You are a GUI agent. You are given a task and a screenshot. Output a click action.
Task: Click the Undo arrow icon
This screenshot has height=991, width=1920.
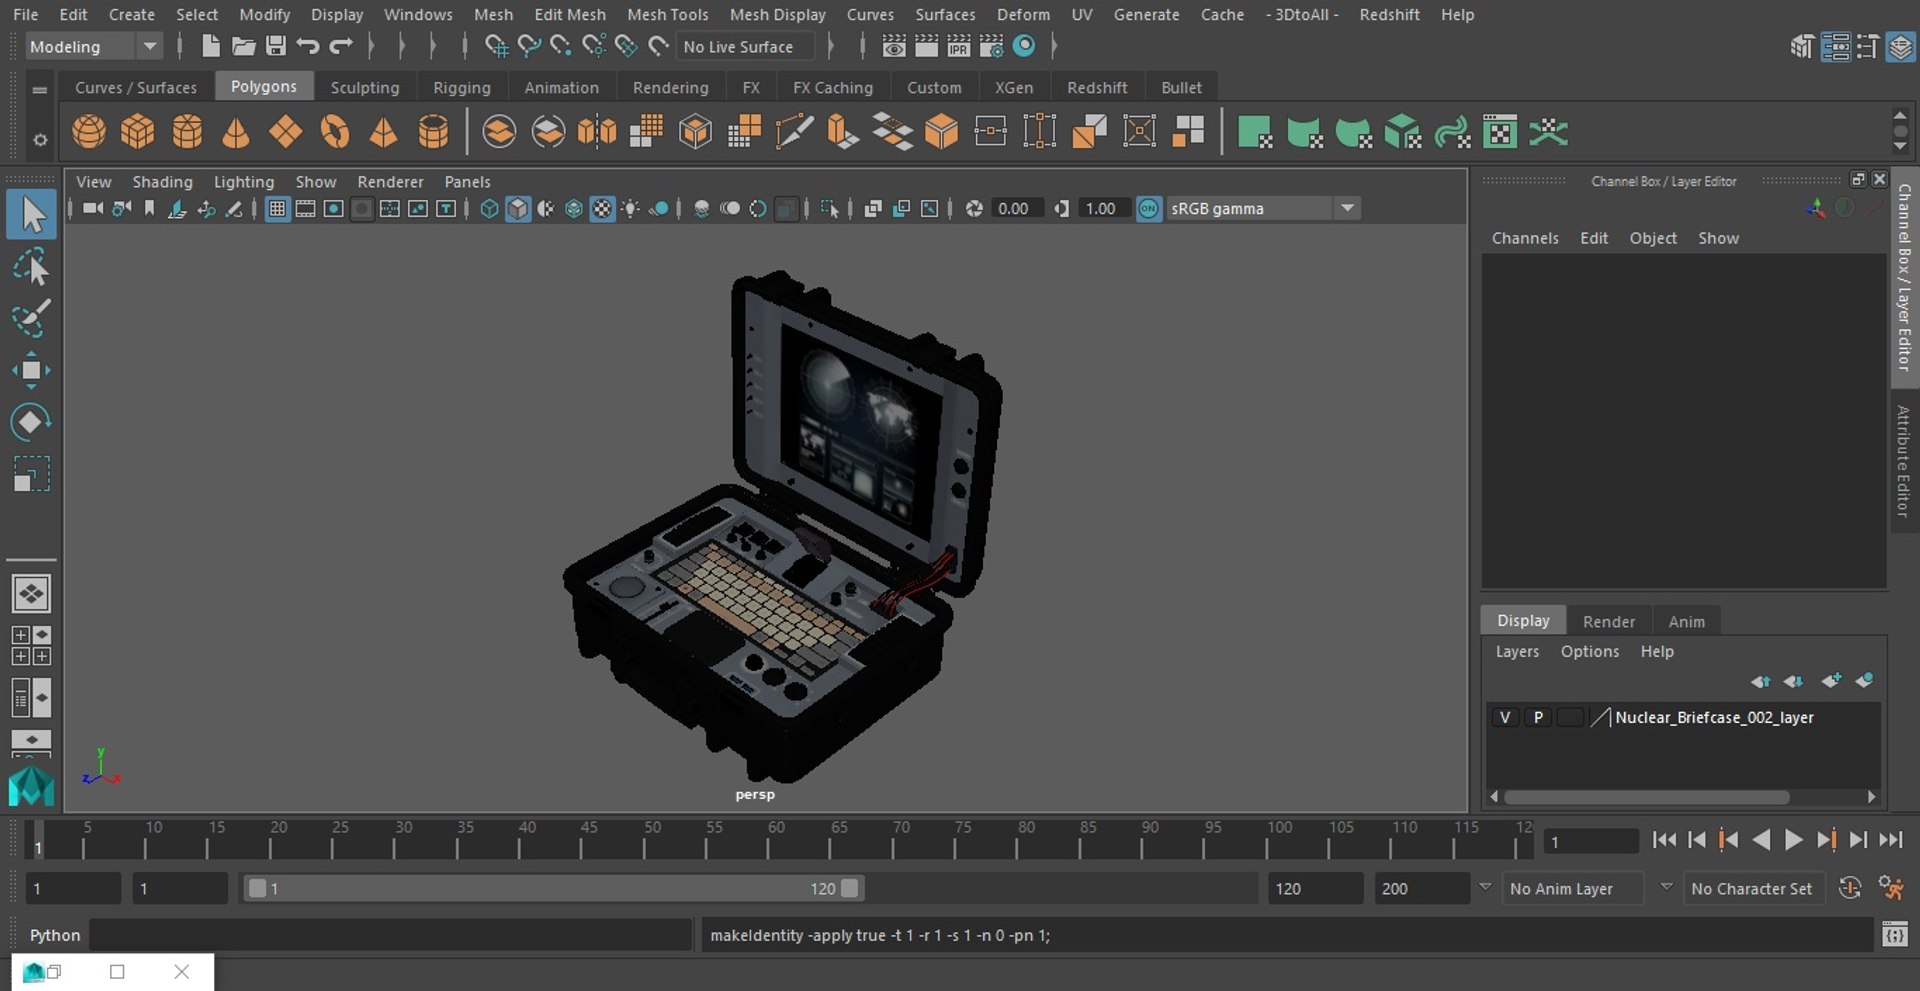[x=308, y=46]
